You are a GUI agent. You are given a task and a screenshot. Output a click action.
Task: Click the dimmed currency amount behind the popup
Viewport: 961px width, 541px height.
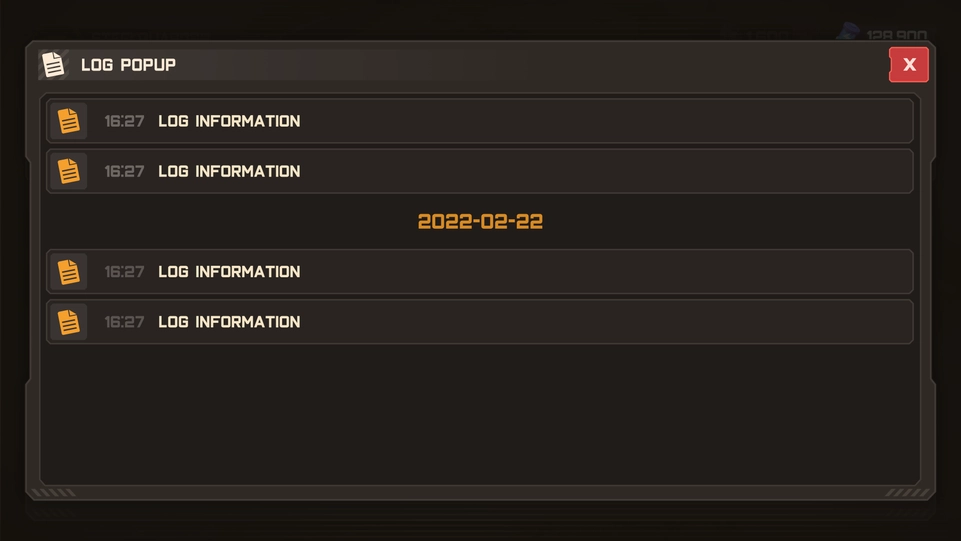(896, 35)
